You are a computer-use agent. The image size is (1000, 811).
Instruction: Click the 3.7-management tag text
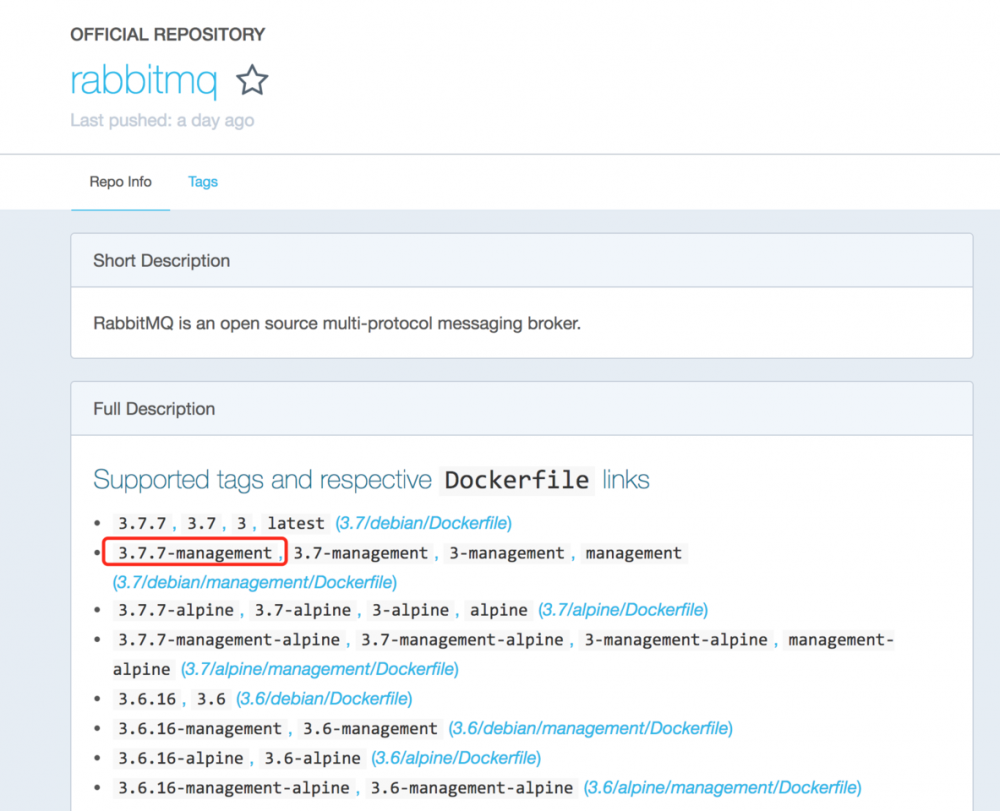click(x=360, y=553)
